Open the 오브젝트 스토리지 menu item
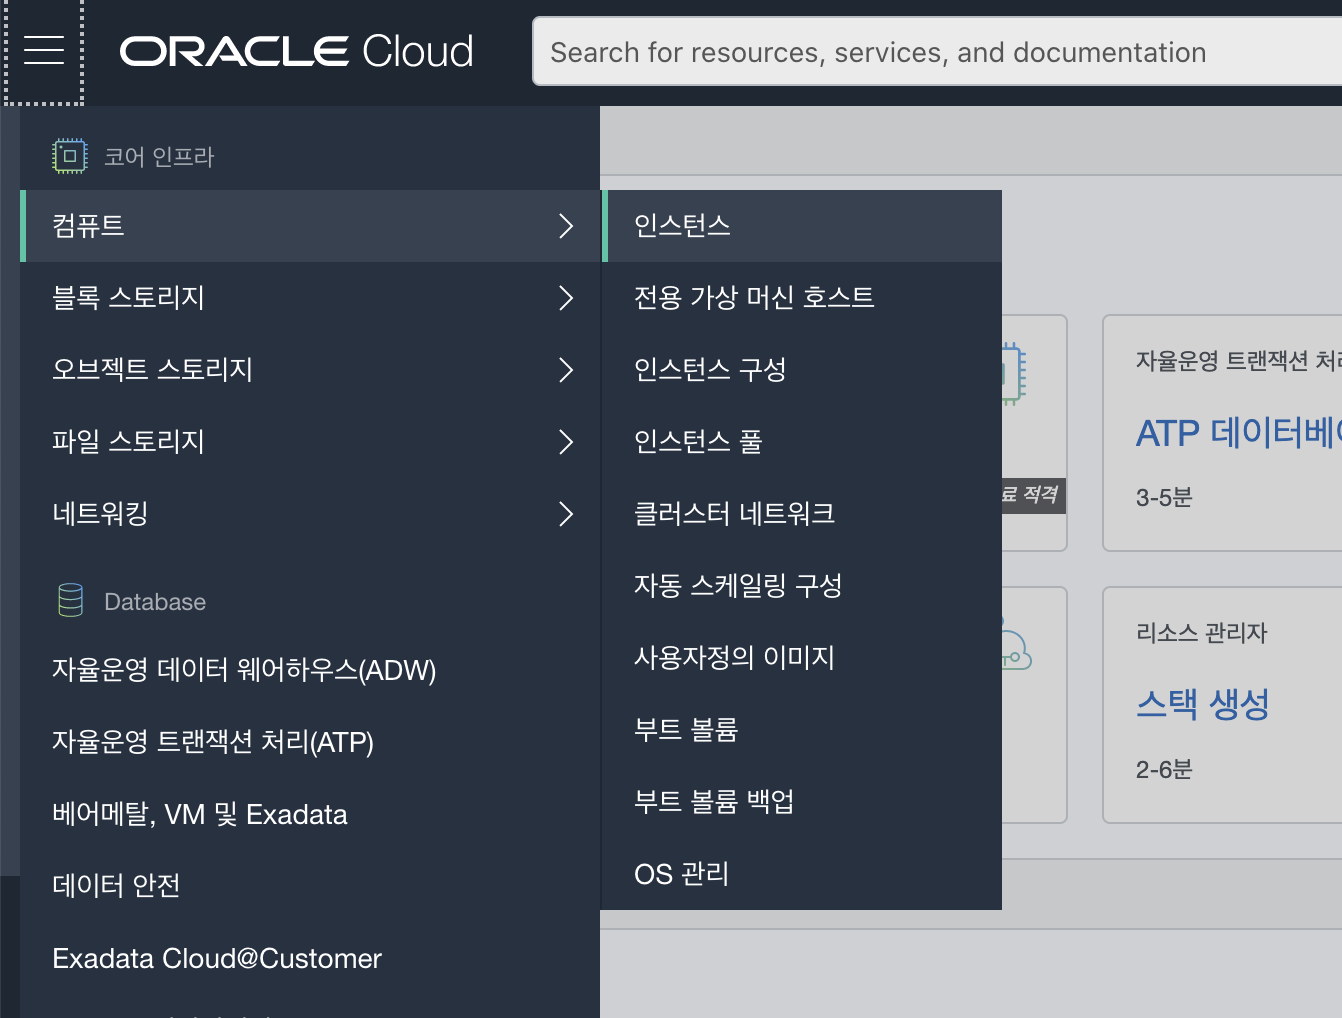 (310, 370)
